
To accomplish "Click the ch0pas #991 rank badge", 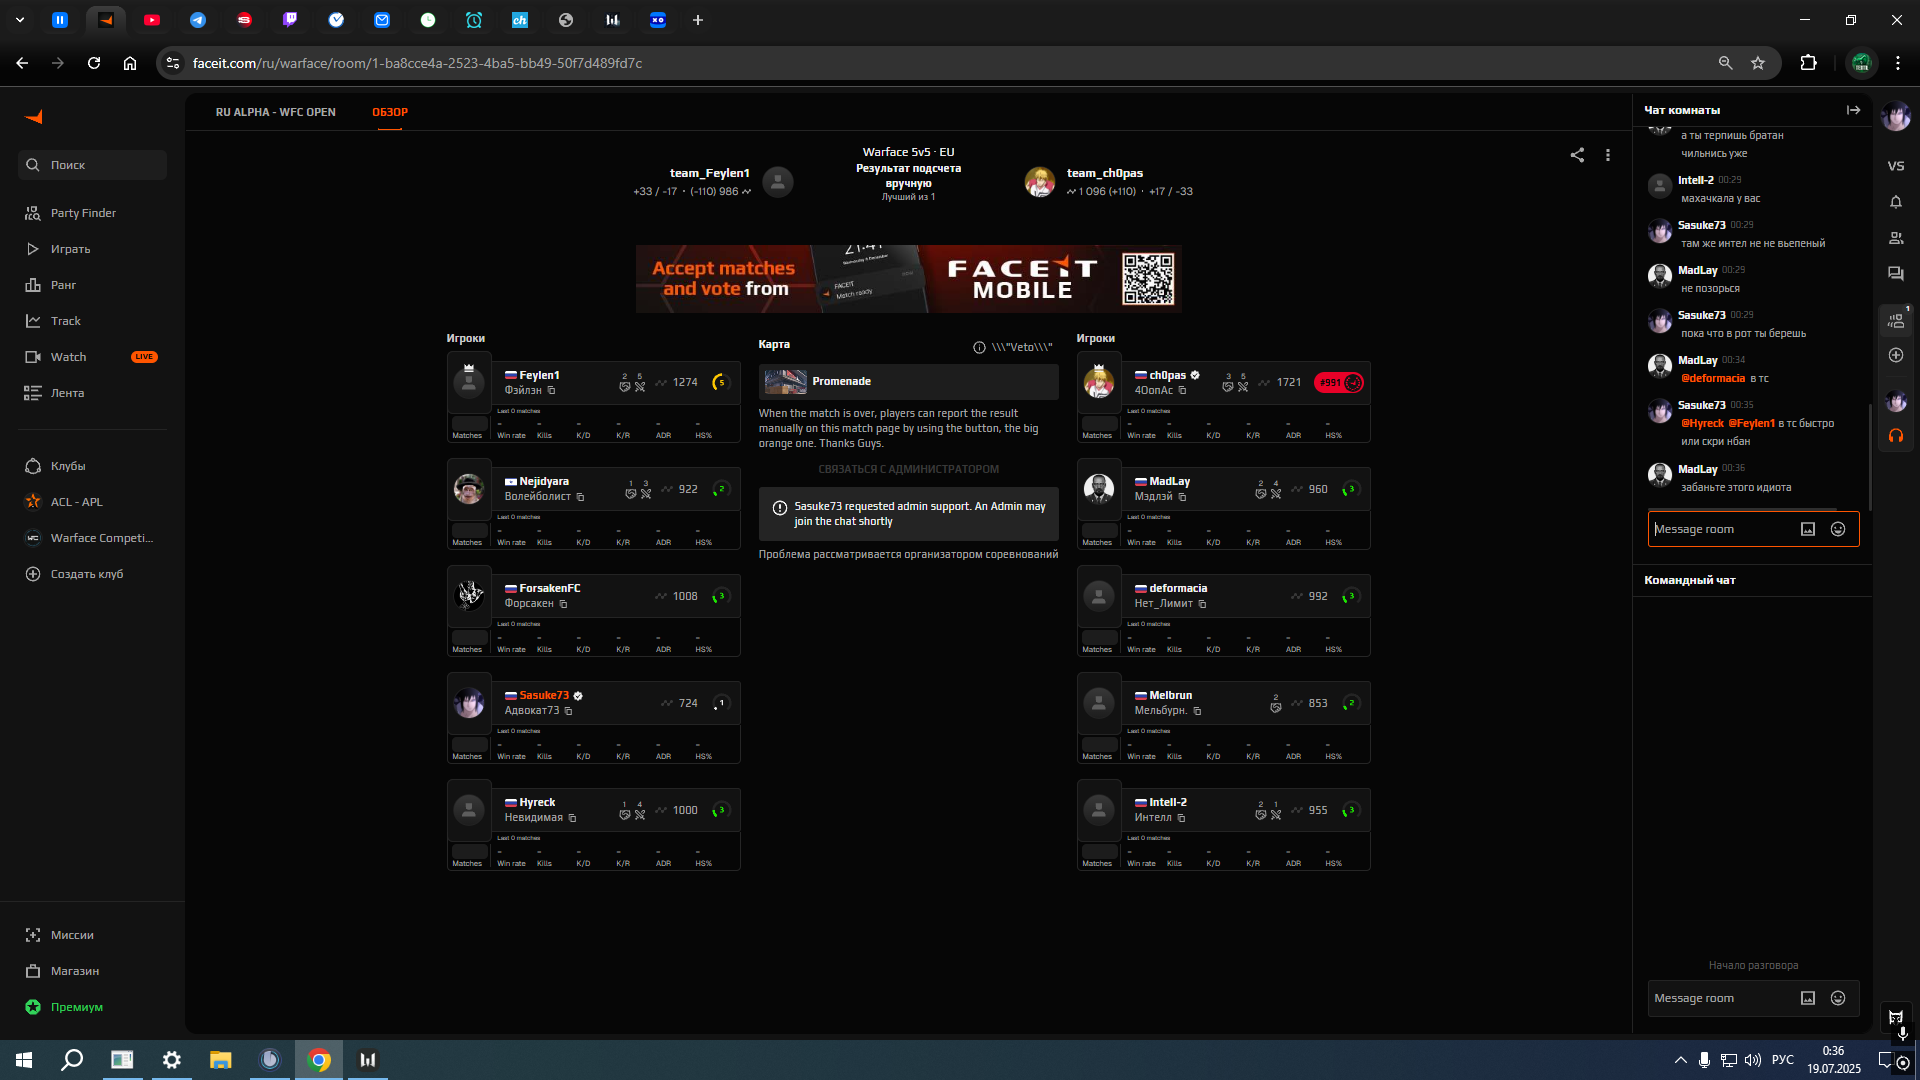I will (x=1339, y=382).
